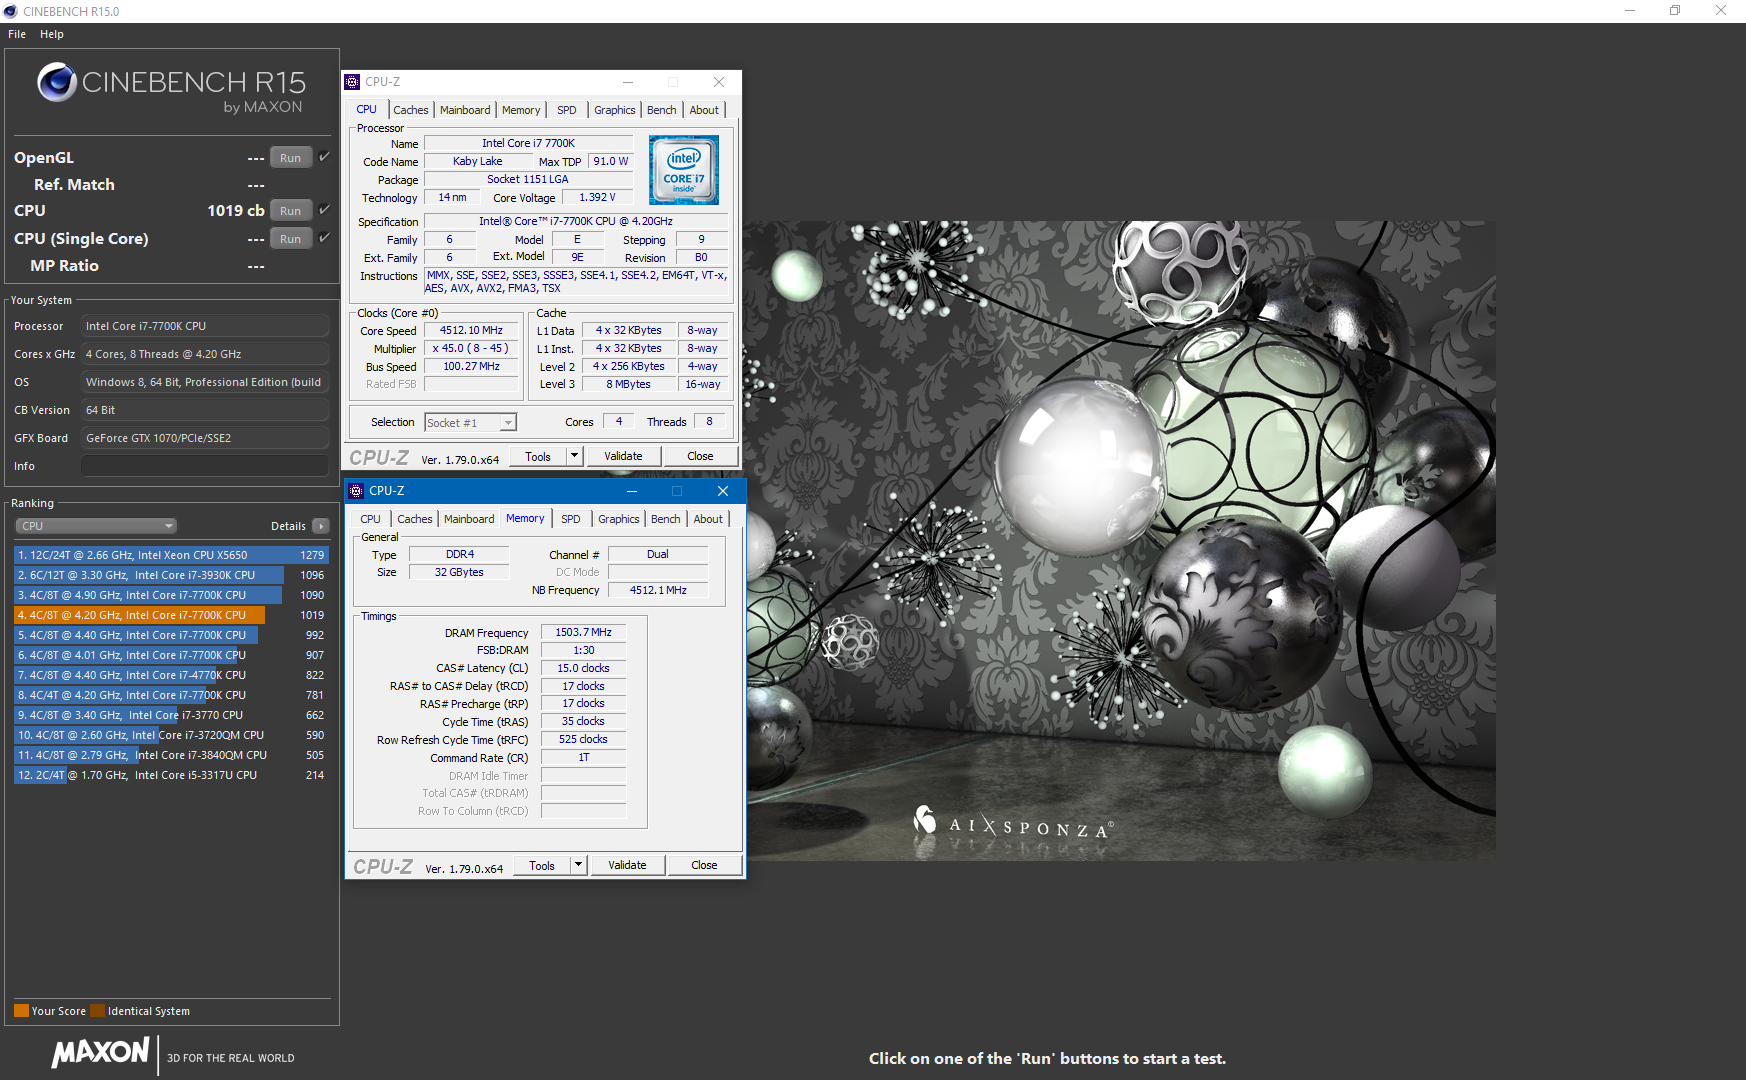The width and height of the screenshot is (1746, 1080).
Task: Restore down the Cinebench window
Action: [x=1675, y=11]
